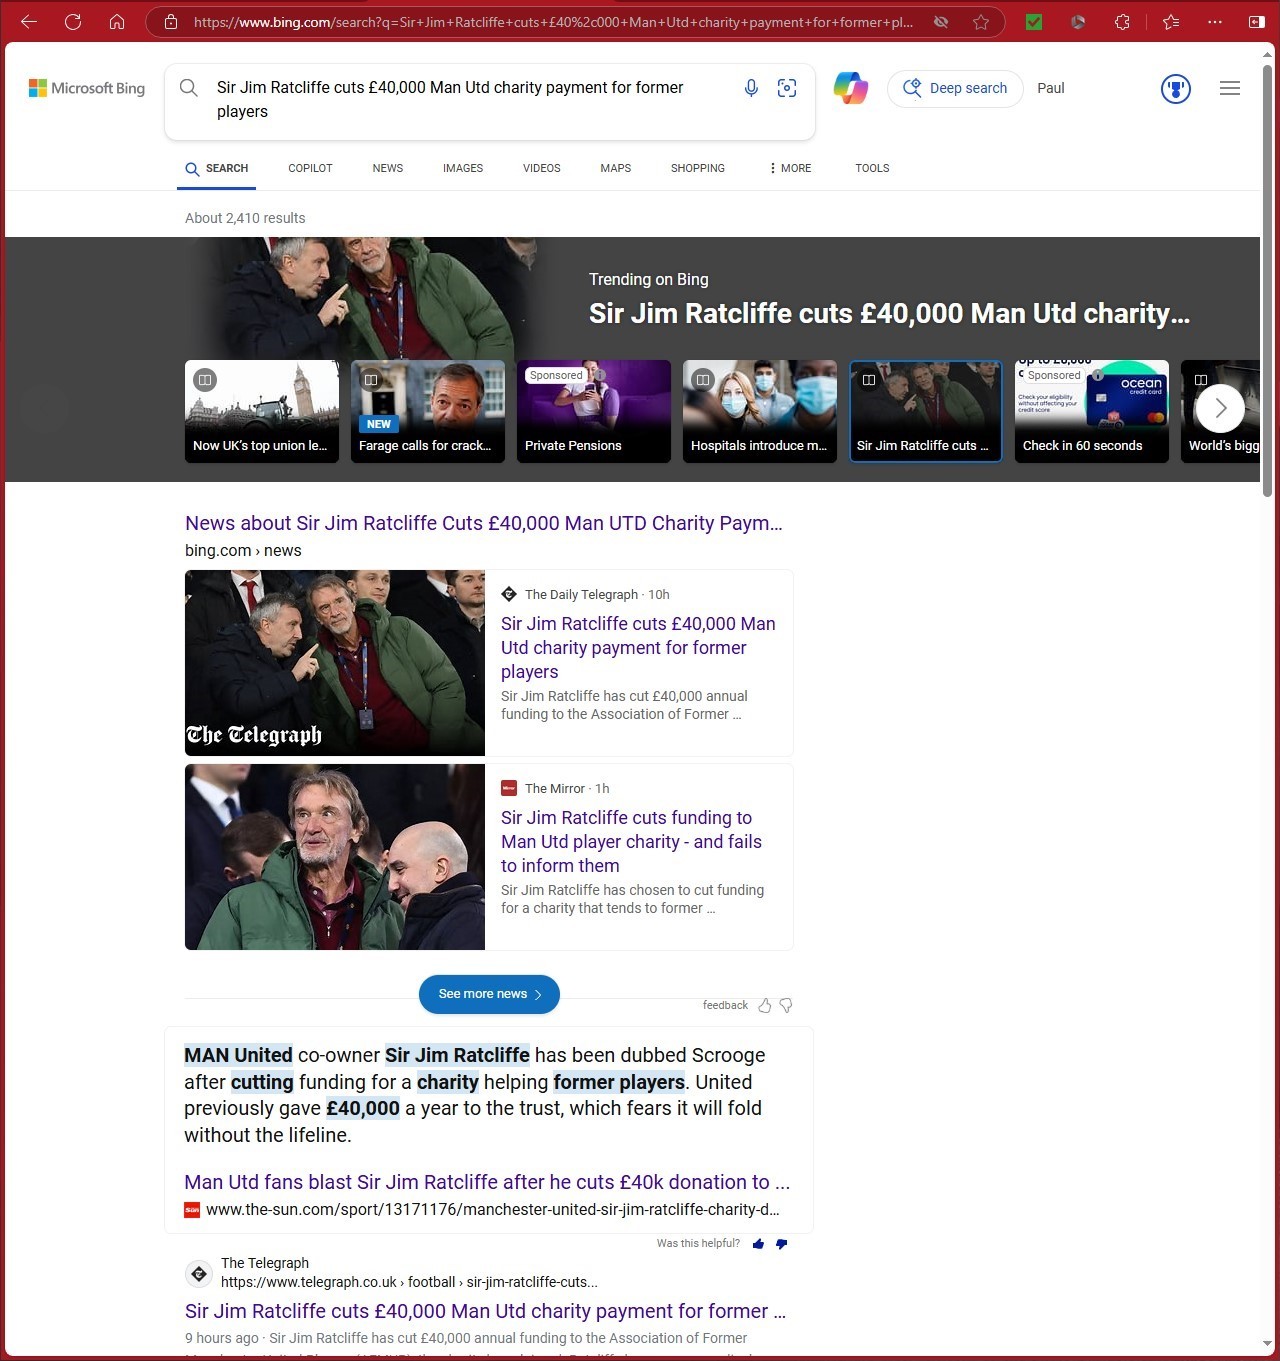
Task: Open The Mirror article headline link
Action: [631, 842]
